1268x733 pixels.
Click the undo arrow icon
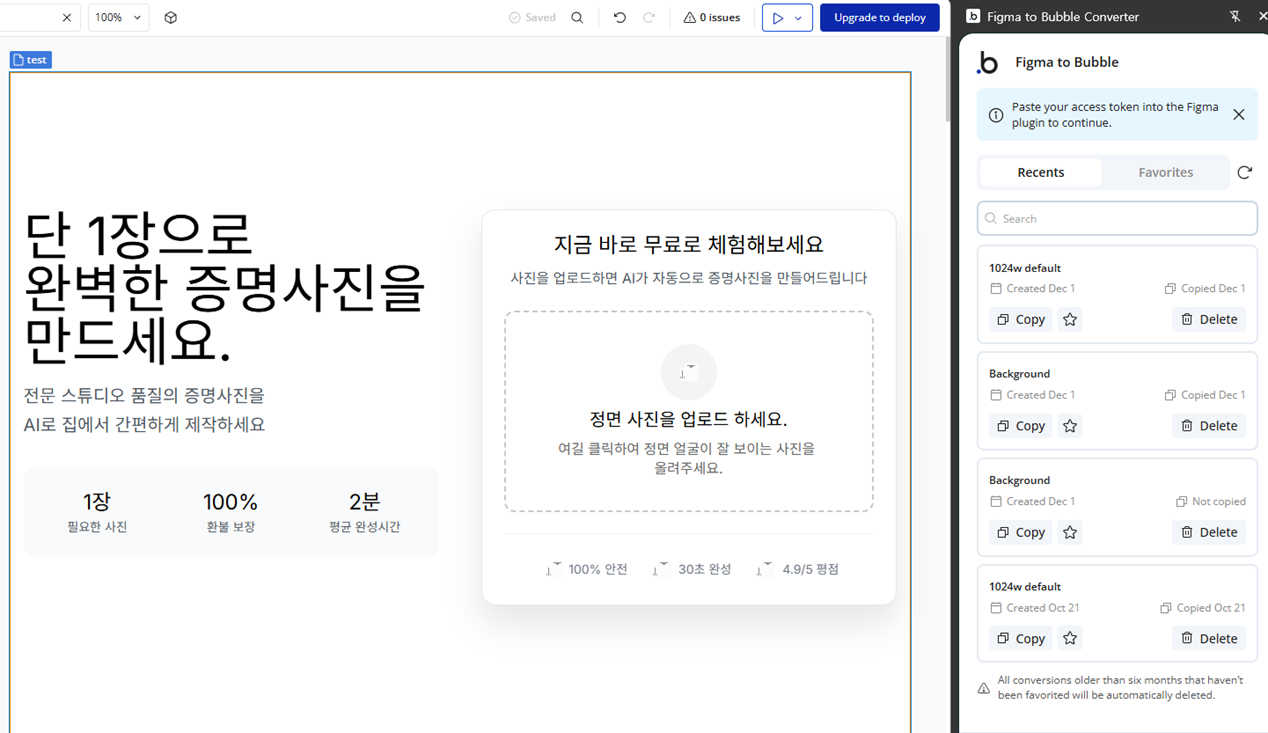coord(619,18)
